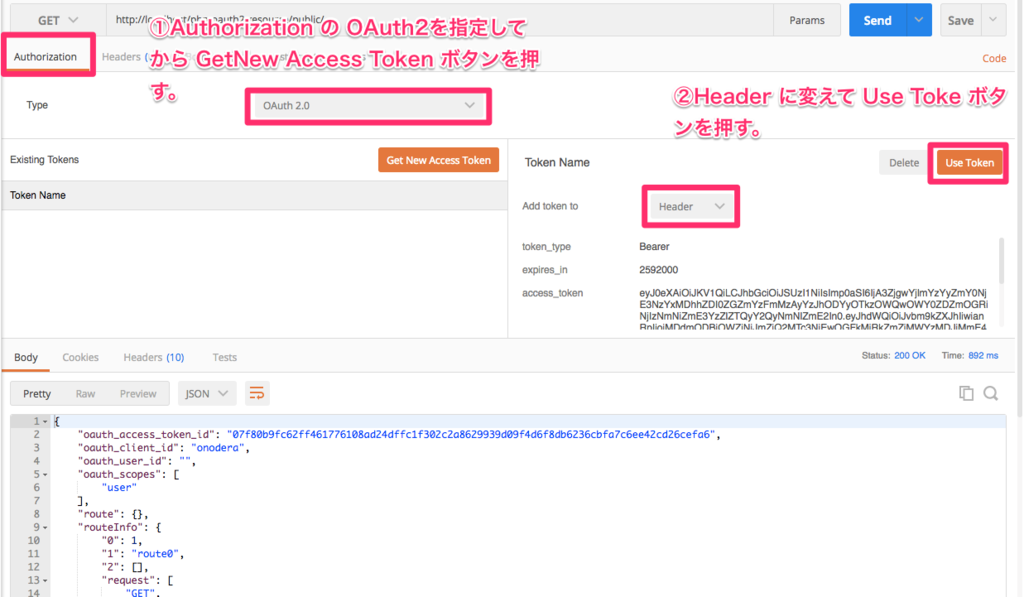This screenshot has width=1024, height=597.
Task: Open the JSON format dropdown
Action: [206, 394]
